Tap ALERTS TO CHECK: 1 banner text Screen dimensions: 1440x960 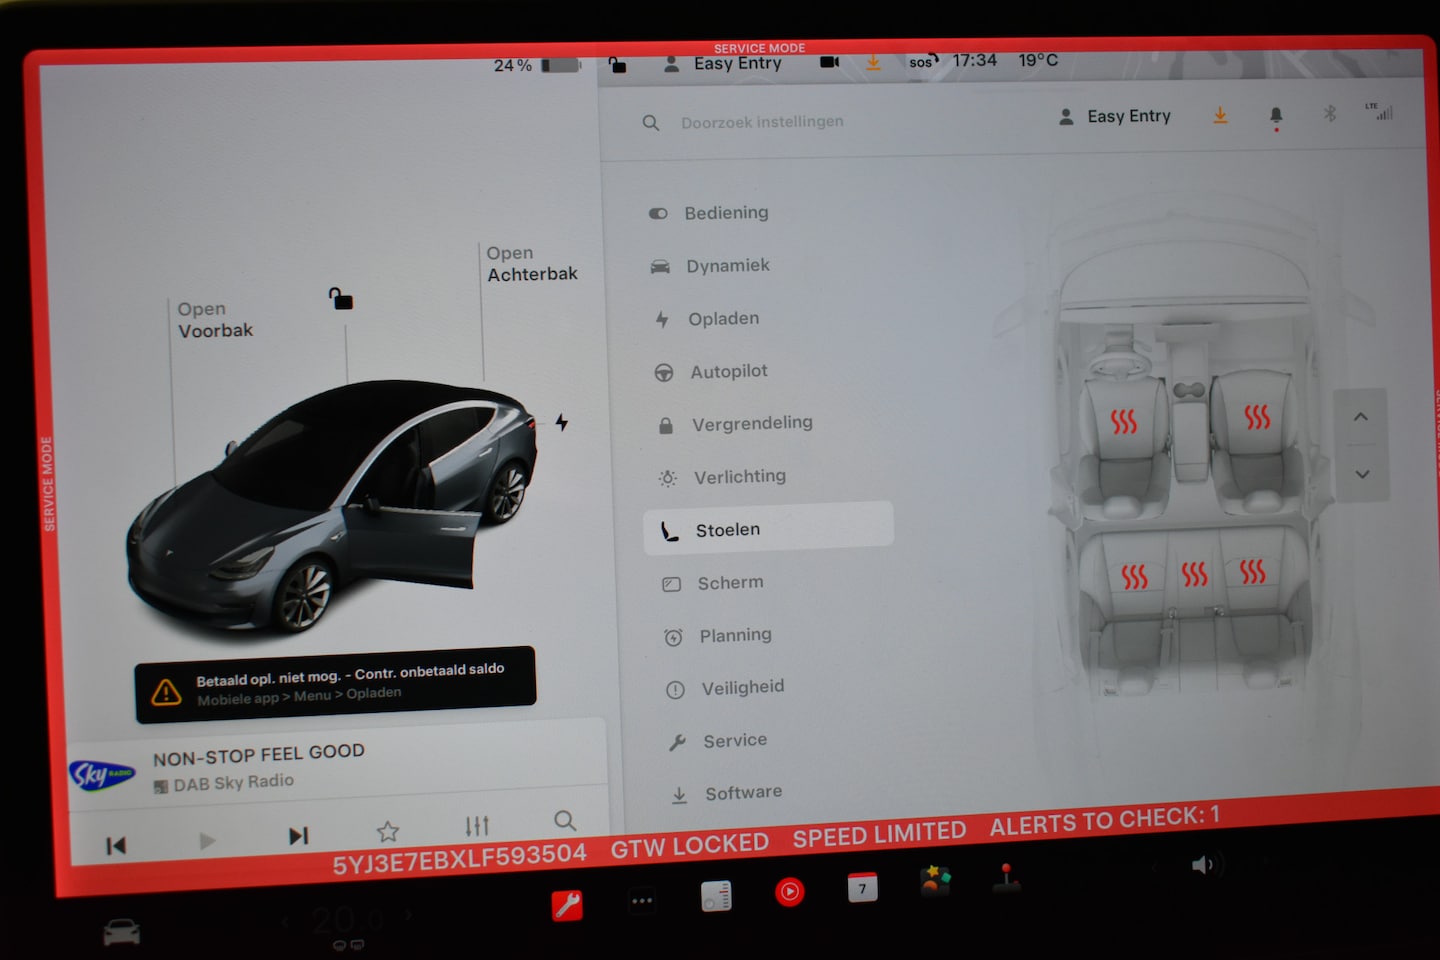click(x=1104, y=822)
